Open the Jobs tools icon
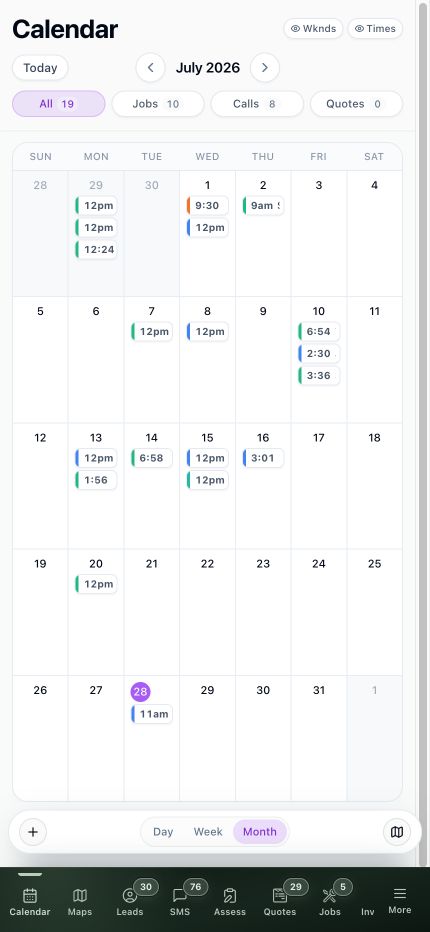Image resolution: width=430 pixels, height=932 pixels. pyautogui.click(x=329, y=895)
